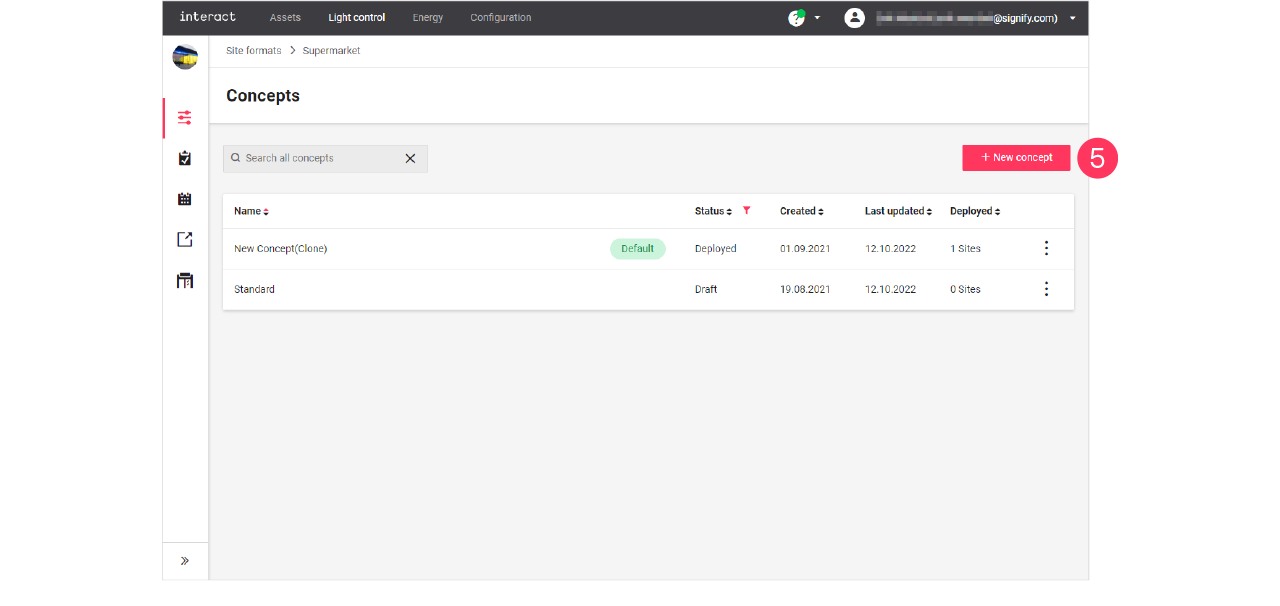Click the magnifier icon in the search bar
Viewport: 1280px width, 606px height.
pyautogui.click(x=235, y=158)
